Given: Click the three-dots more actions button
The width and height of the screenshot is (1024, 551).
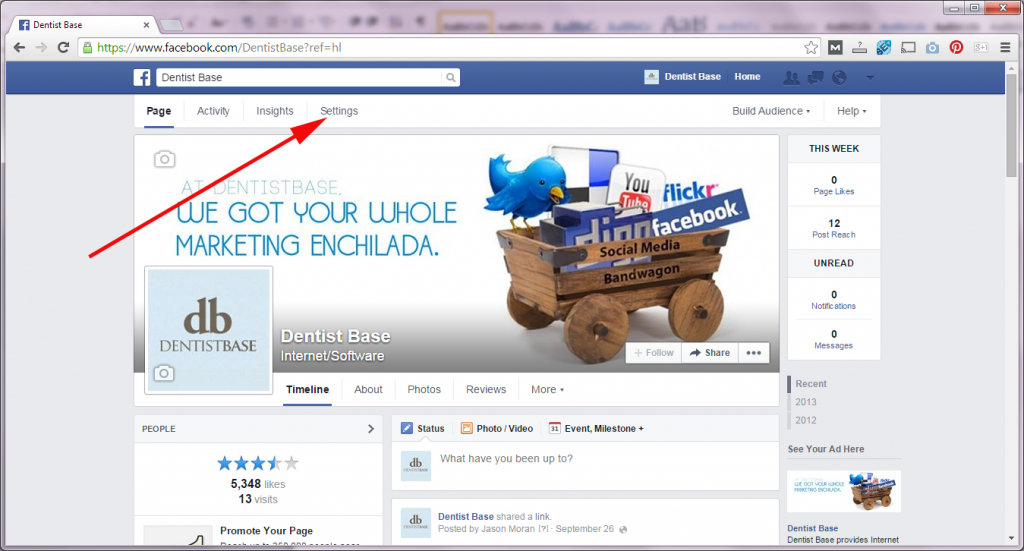Looking at the screenshot, I should coord(754,353).
